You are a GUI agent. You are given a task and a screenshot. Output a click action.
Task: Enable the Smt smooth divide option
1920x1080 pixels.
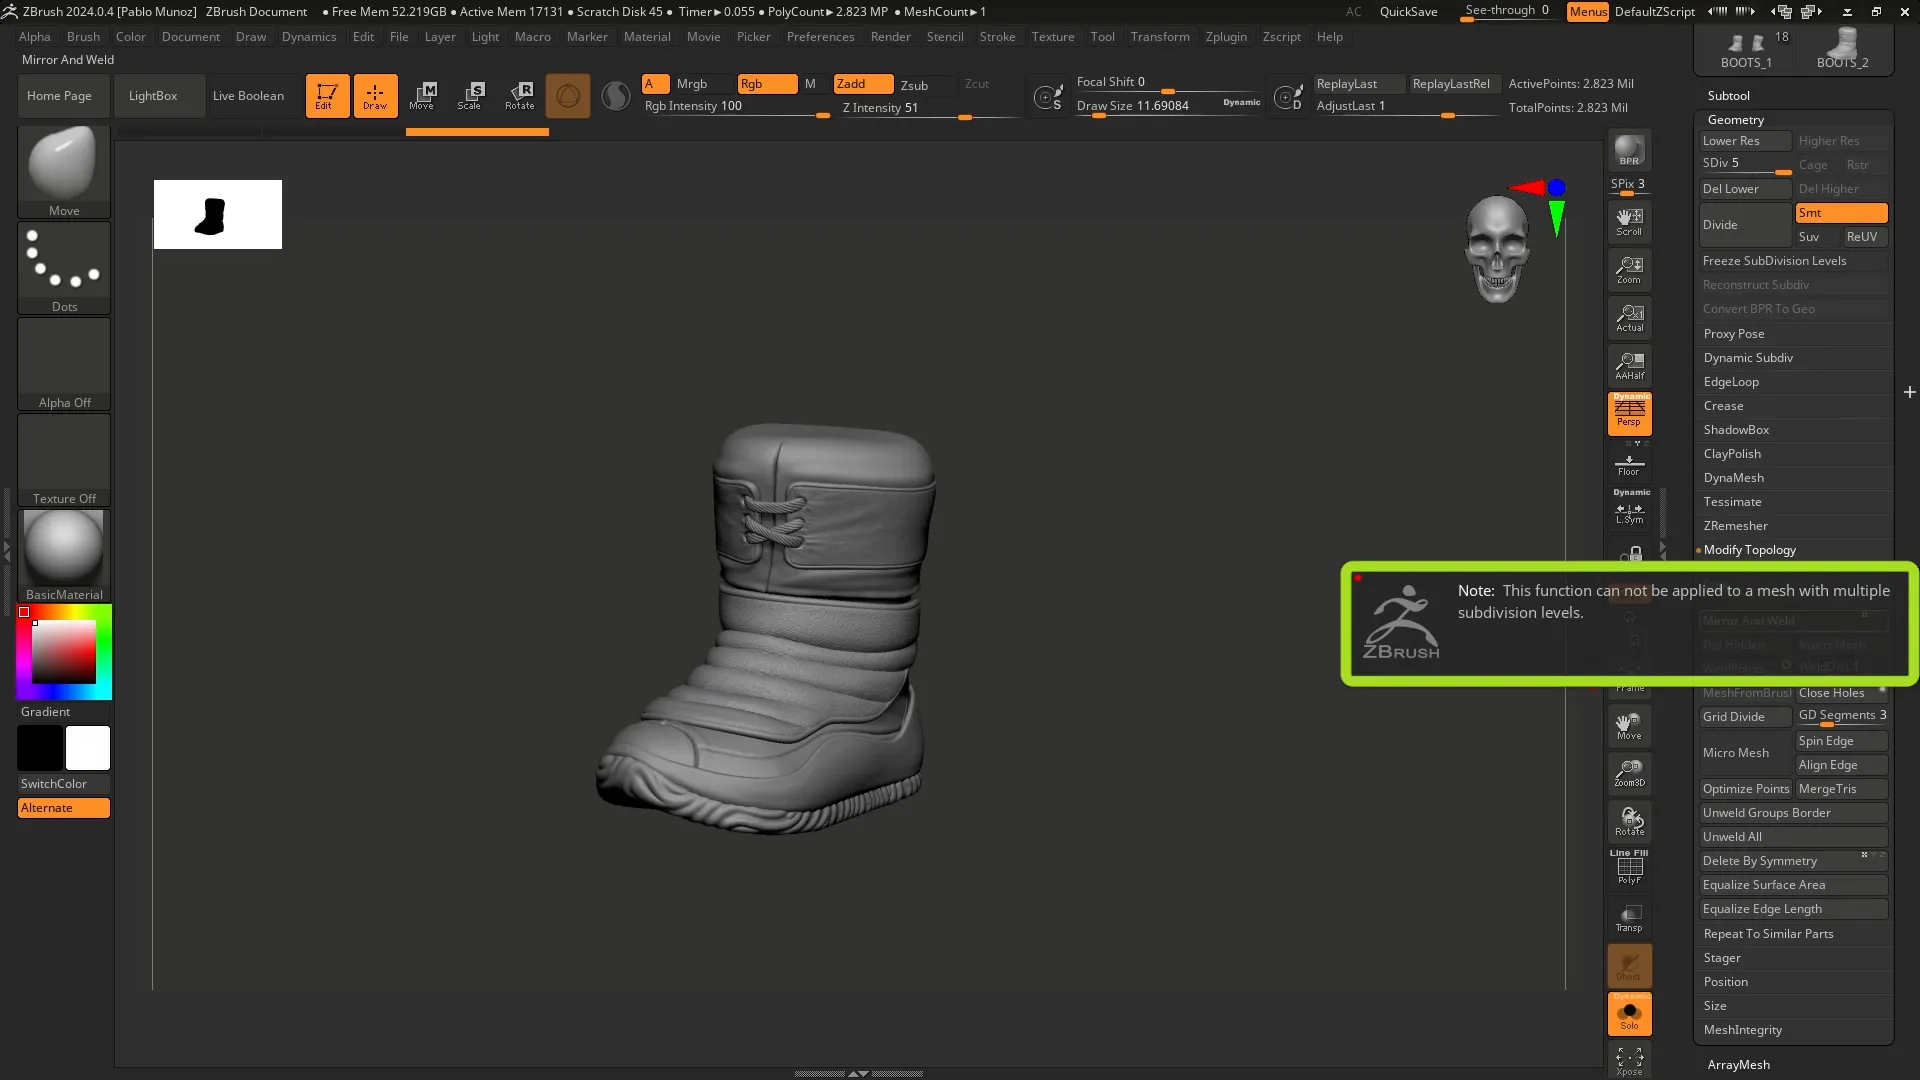coord(1841,213)
